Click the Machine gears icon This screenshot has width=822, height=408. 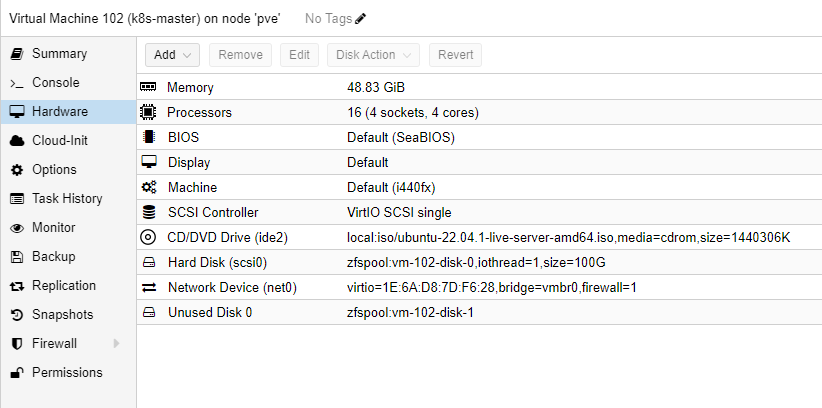(x=149, y=187)
